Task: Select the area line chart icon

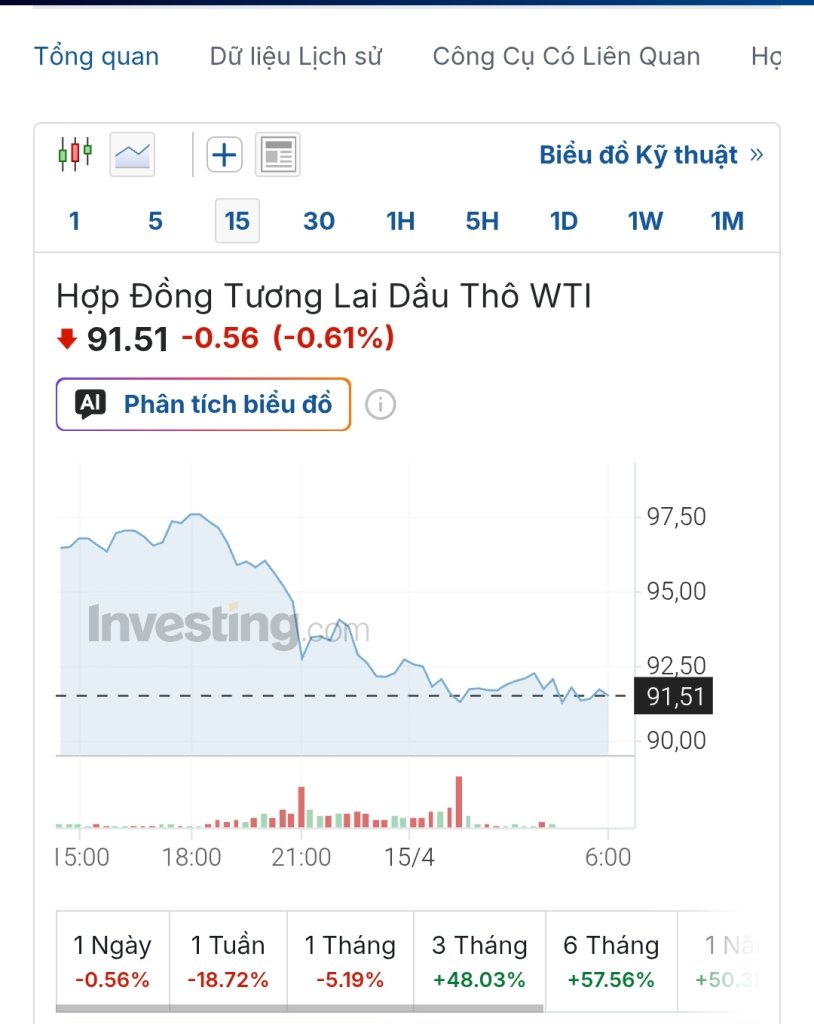Action: tap(132, 155)
